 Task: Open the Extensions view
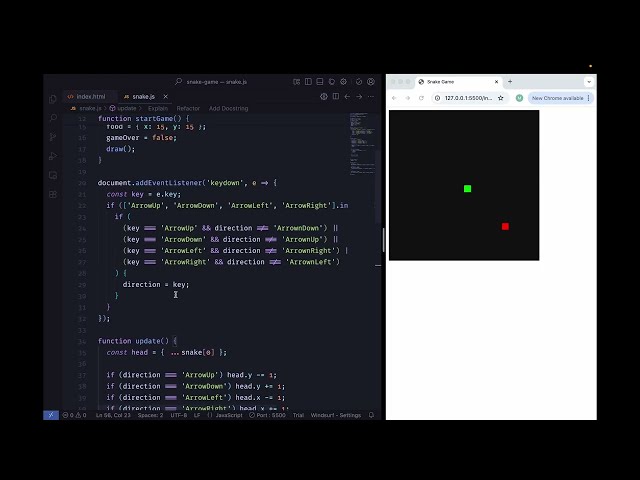coord(53,194)
